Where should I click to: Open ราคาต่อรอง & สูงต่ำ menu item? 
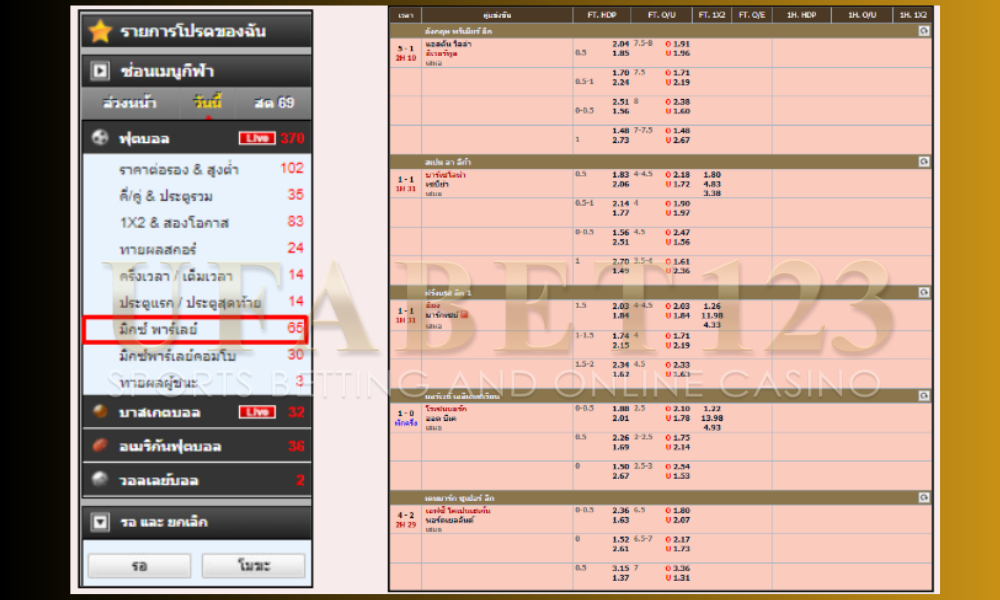coord(196,169)
